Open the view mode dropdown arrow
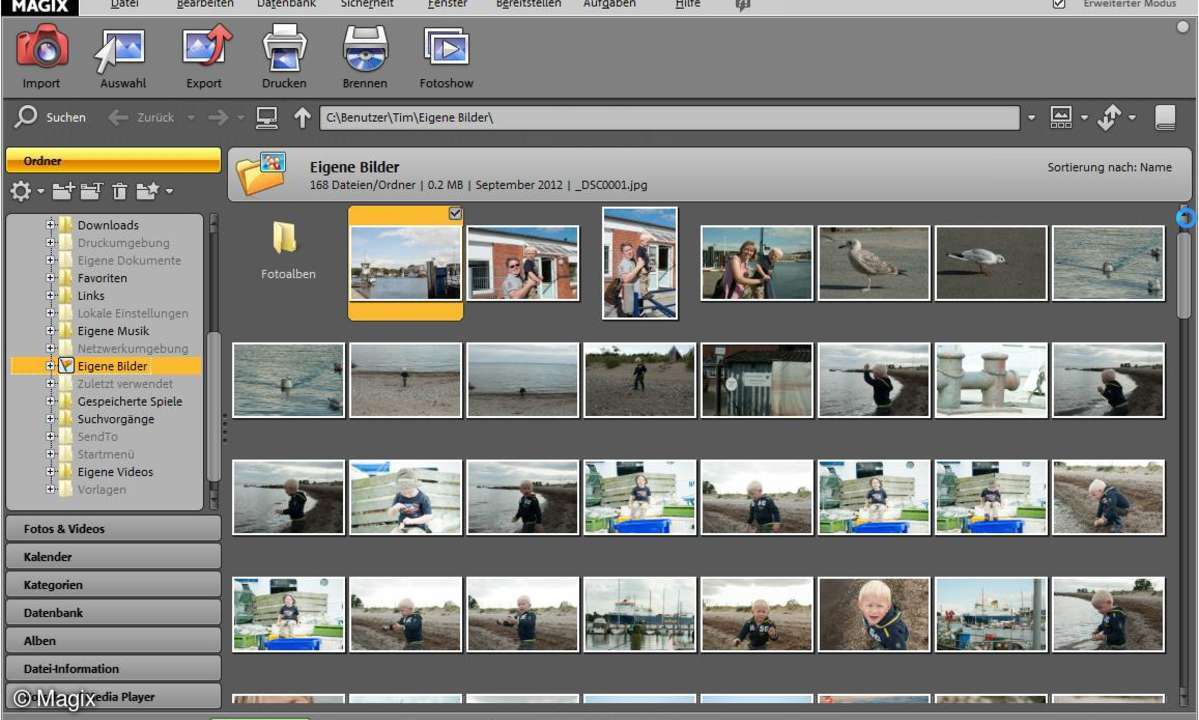1199x720 pixels. [1084, 118]
